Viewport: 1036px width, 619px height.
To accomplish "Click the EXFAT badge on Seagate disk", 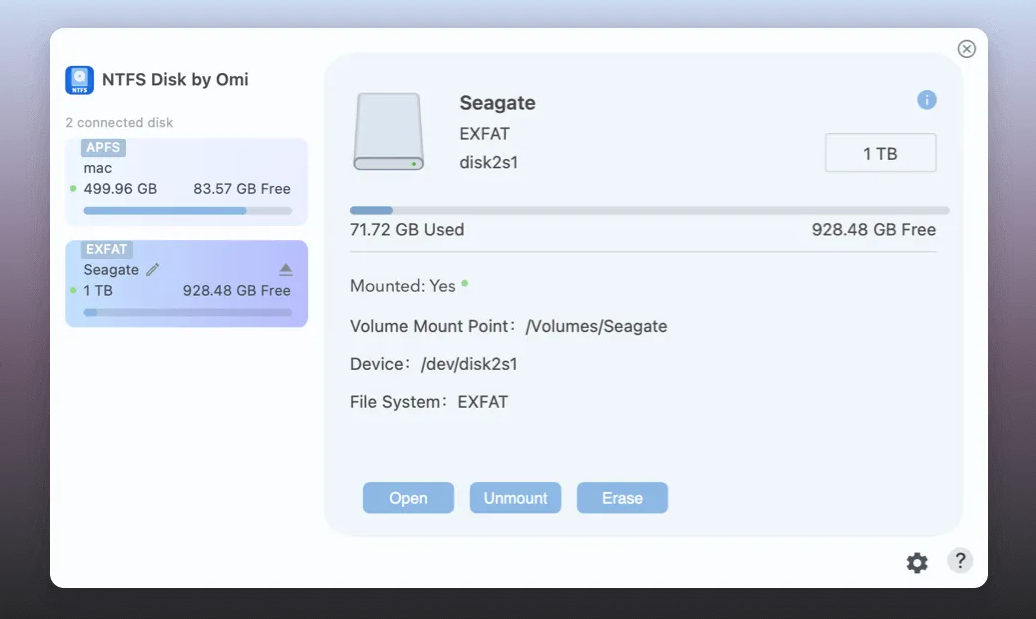I will tap(106, 249).
